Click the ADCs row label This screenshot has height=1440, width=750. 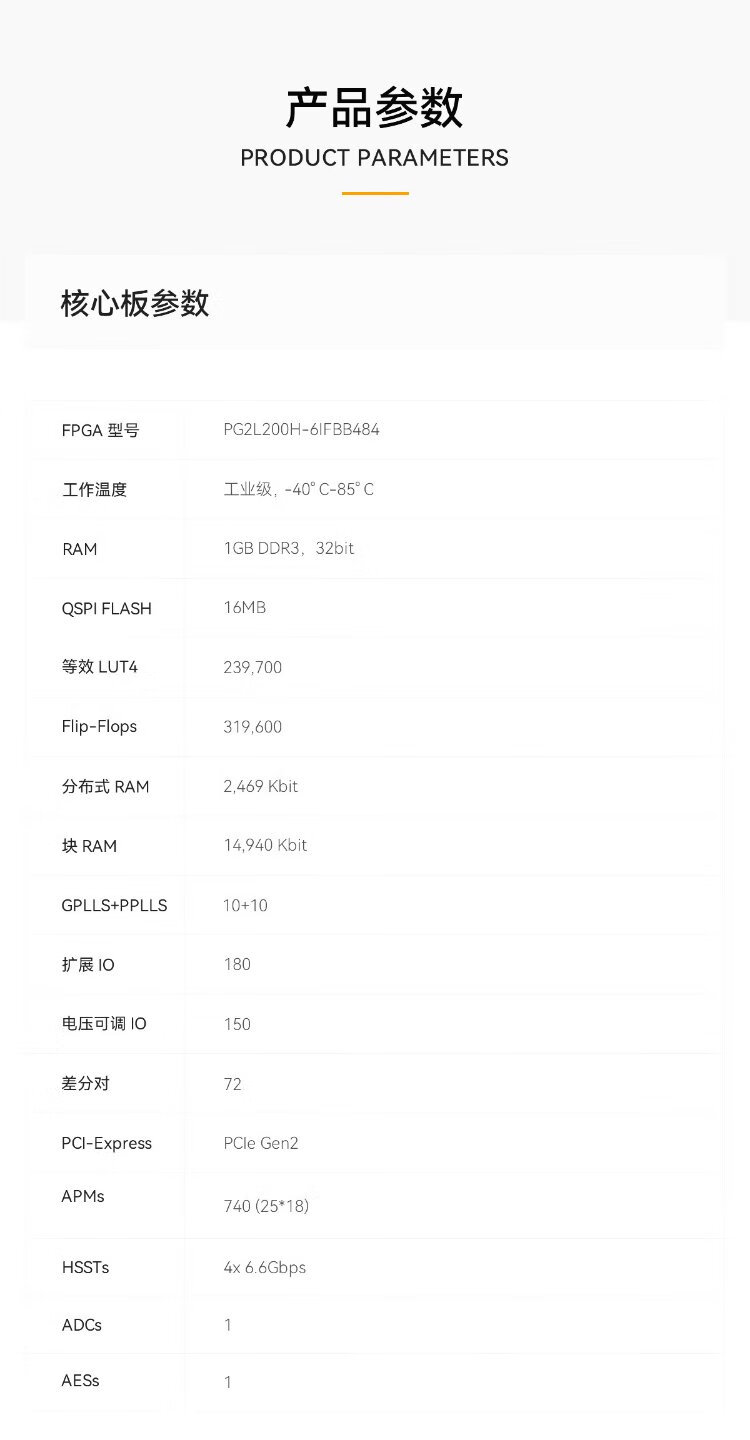click(x=81, y=1325)
